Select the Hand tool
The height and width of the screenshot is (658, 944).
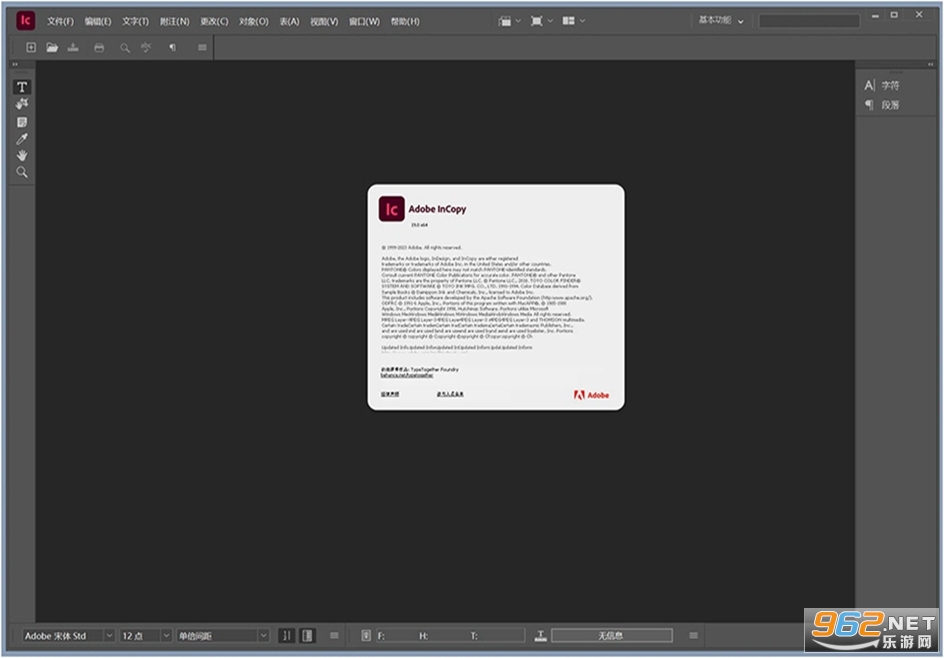coord(22,155)
